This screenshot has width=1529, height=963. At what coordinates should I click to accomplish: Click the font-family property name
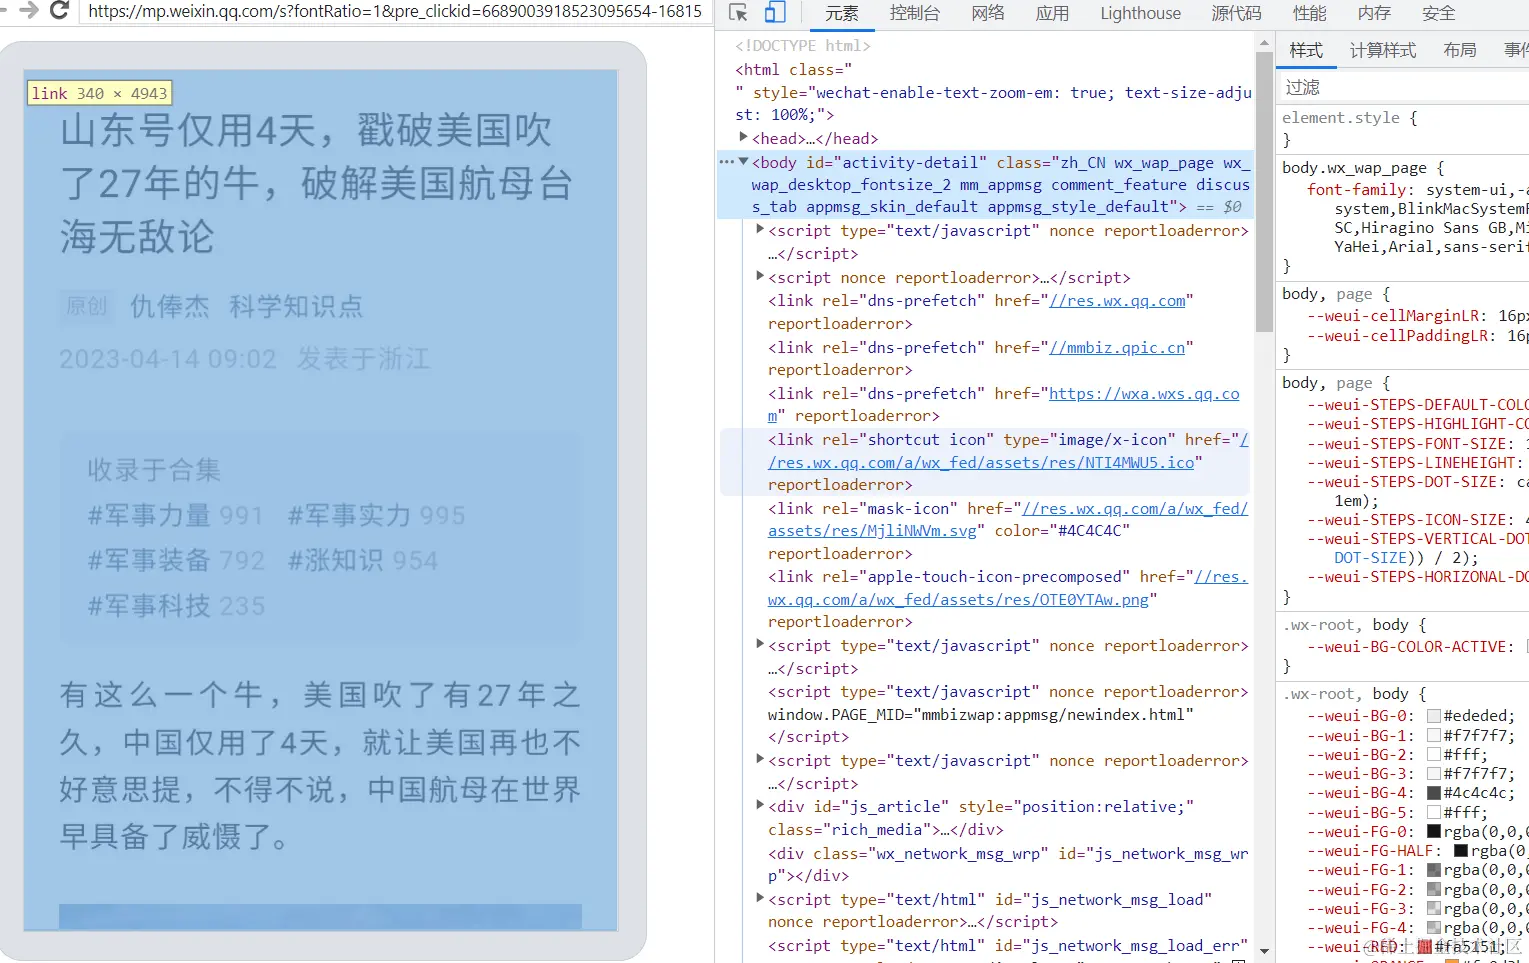pyautogui.click(x=1358, y=190)
